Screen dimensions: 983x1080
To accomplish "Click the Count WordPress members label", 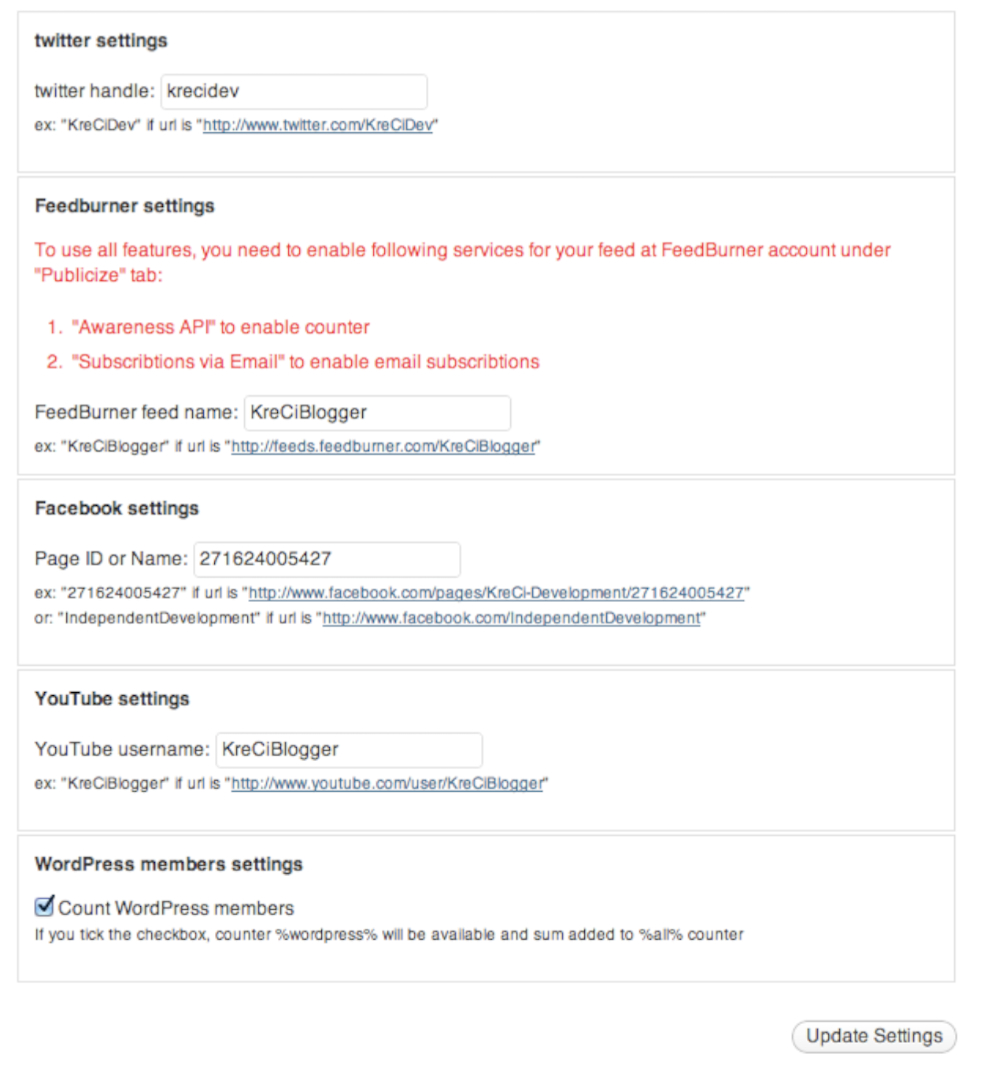I will pyautogui.click(x=176, y=908).
